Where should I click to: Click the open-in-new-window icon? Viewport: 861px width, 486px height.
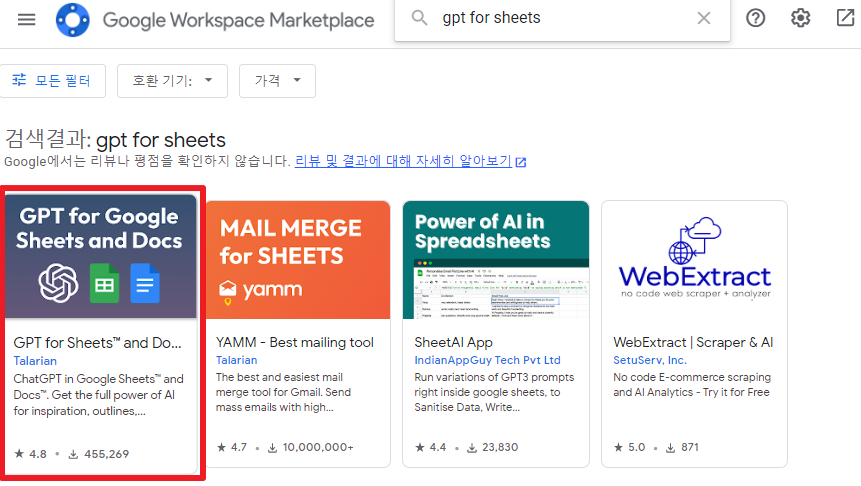click(846, 18)
